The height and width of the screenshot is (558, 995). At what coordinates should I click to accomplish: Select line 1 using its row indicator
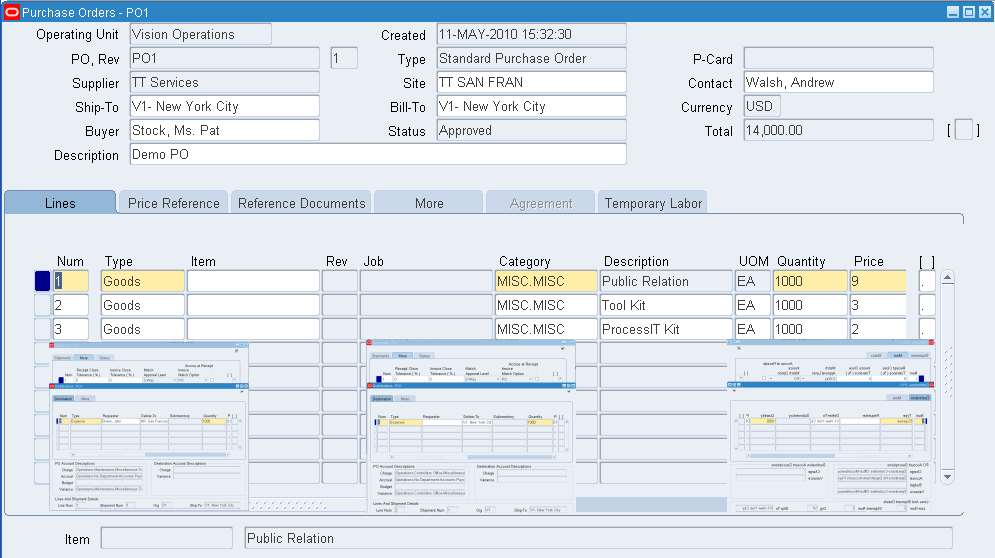click(42, 282)
